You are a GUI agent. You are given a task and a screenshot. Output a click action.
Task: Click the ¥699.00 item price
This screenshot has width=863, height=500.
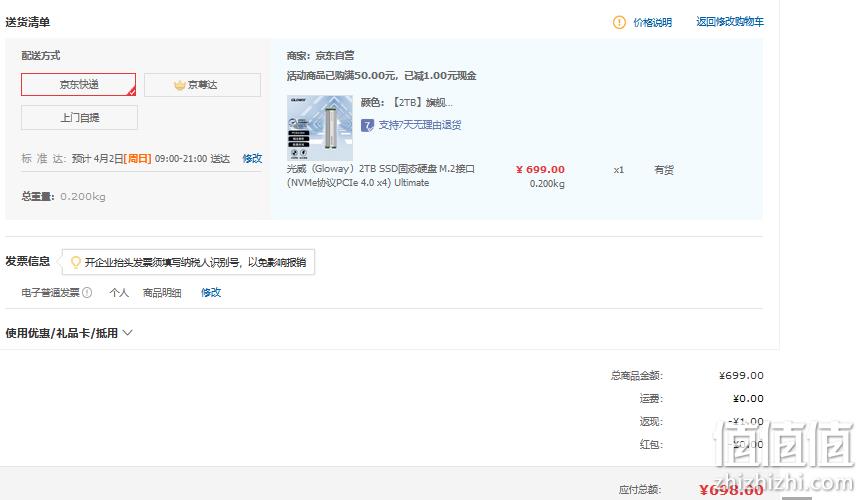[540, 169]
